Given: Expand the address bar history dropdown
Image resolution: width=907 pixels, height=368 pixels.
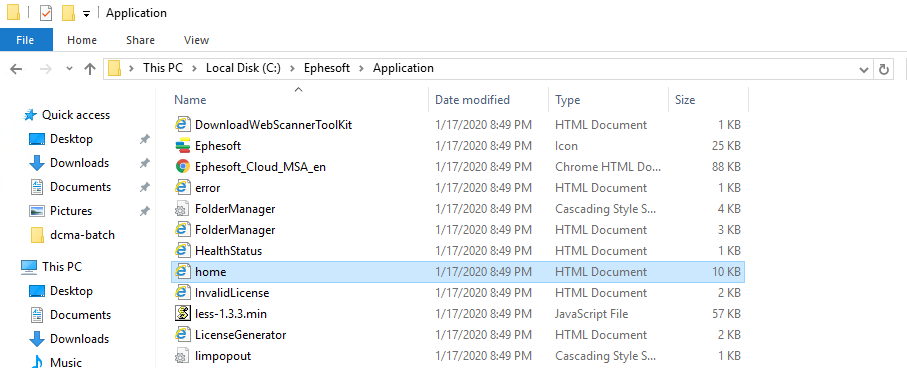Looking at the screenshot, I should 864,69.
